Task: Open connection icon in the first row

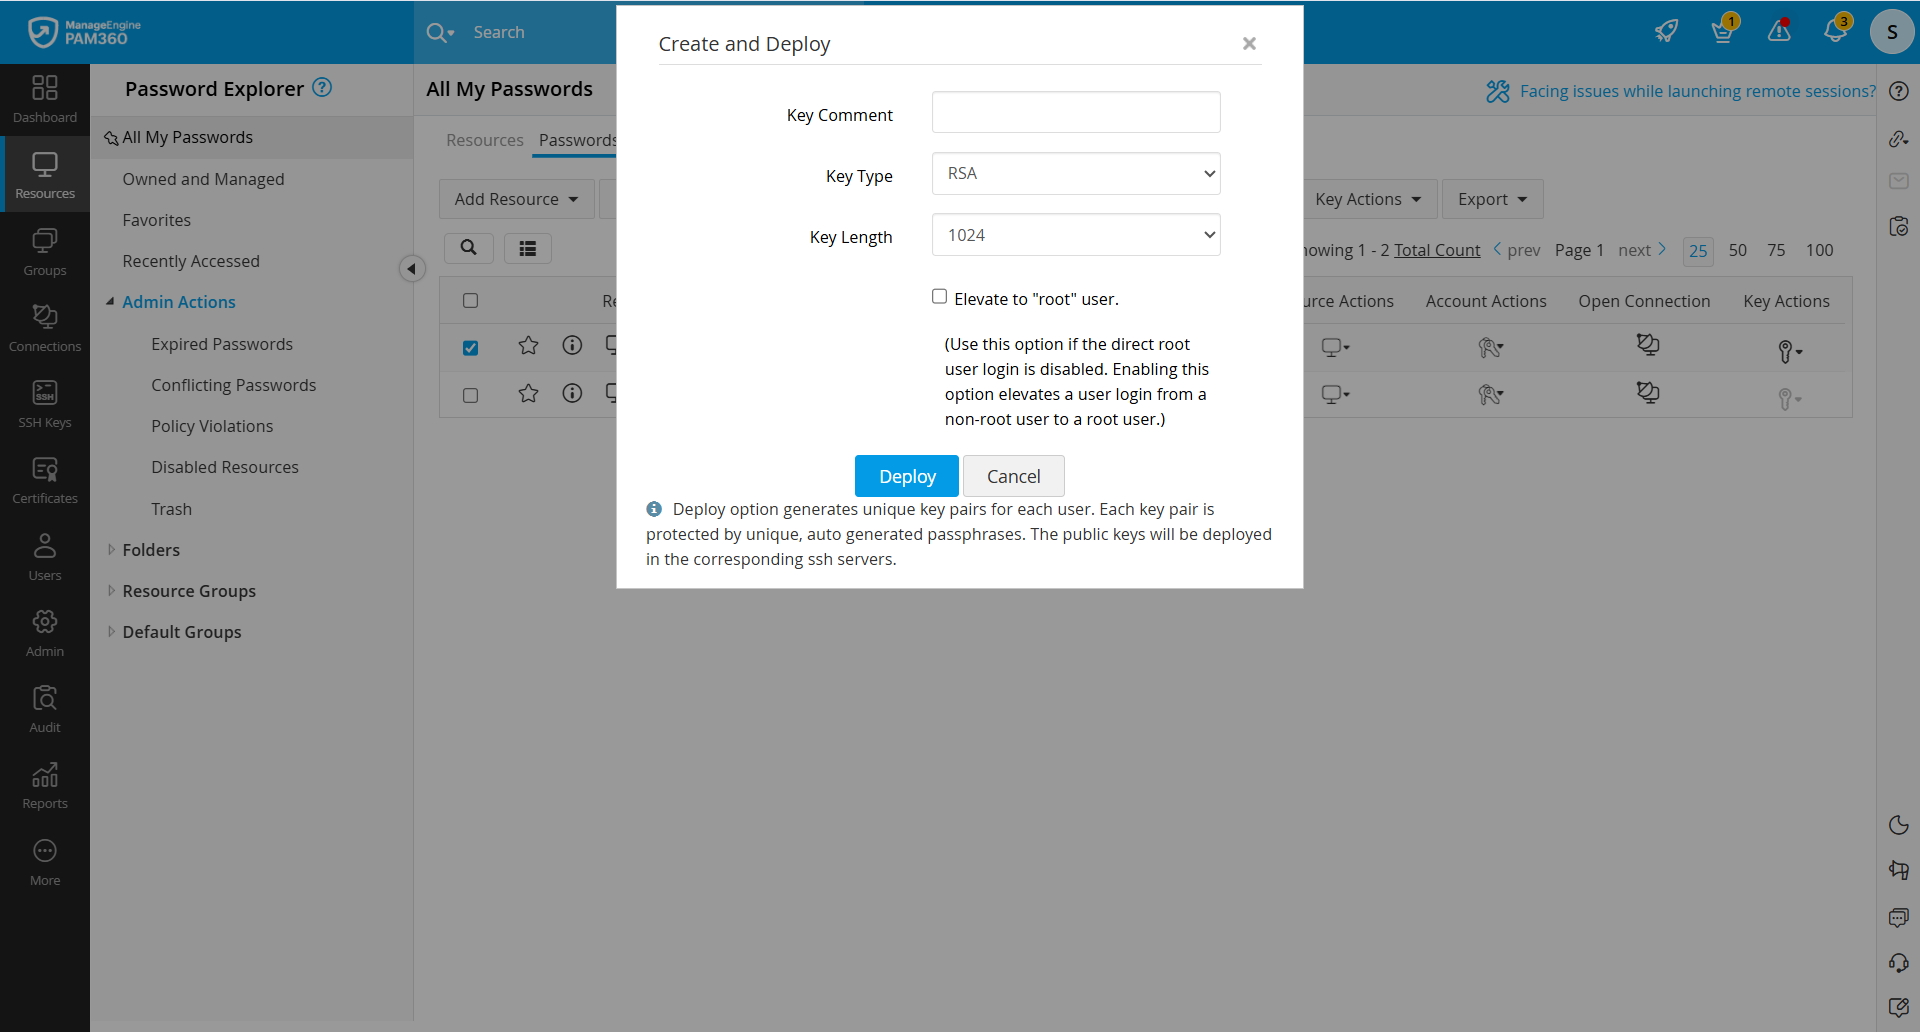Action: [1647, 345]
